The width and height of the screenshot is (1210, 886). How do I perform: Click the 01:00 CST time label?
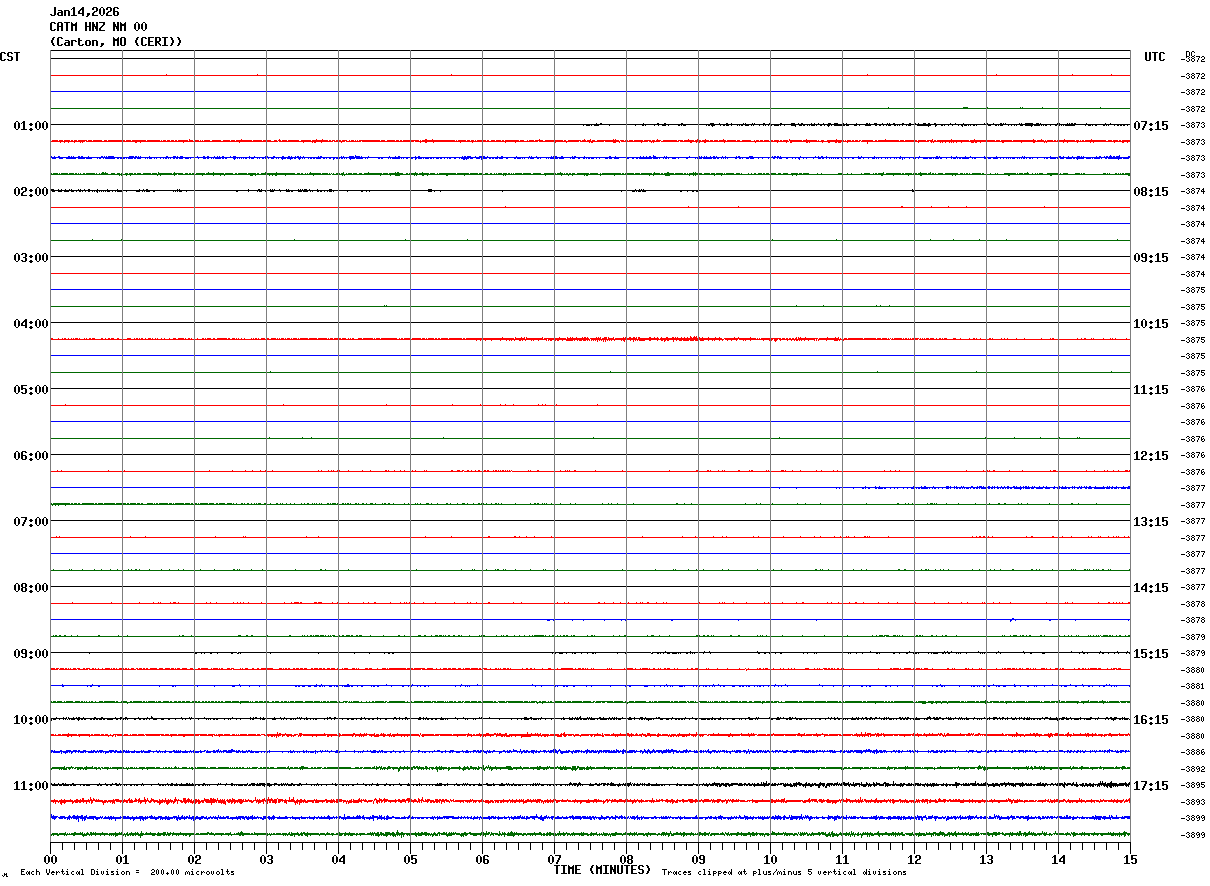(30, 126)
